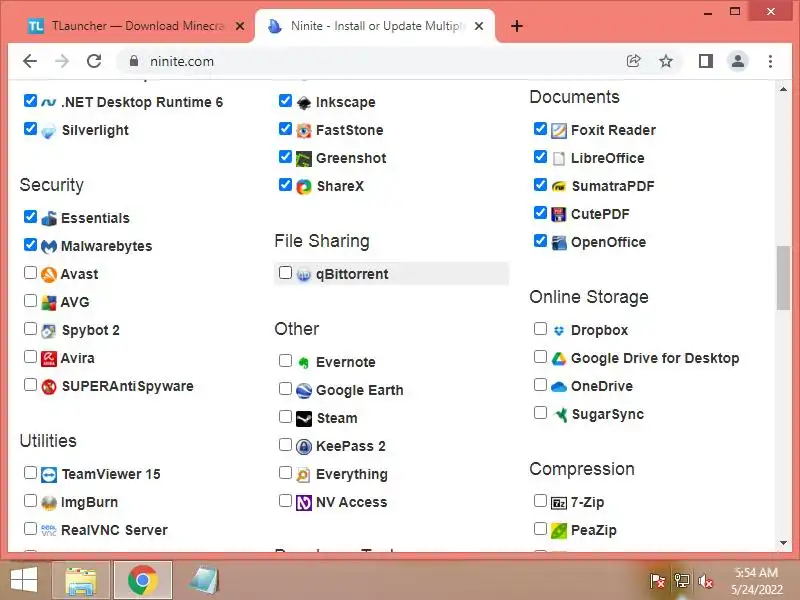
Task: Open the Chrome profile avatar menu
Action: (738, 61)
